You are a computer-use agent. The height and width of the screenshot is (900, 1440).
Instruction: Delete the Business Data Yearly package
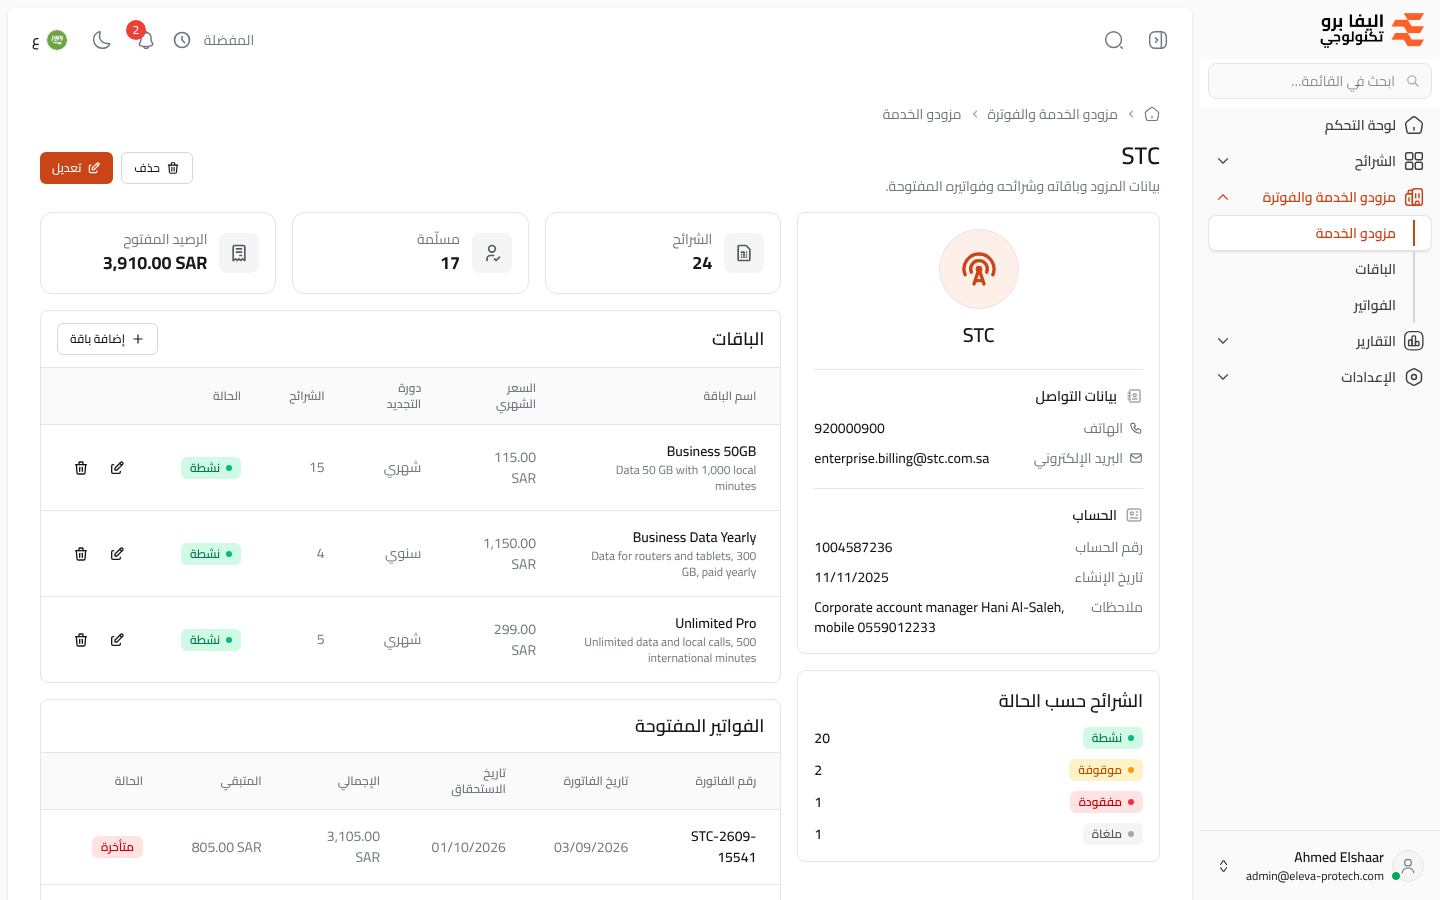81,554
